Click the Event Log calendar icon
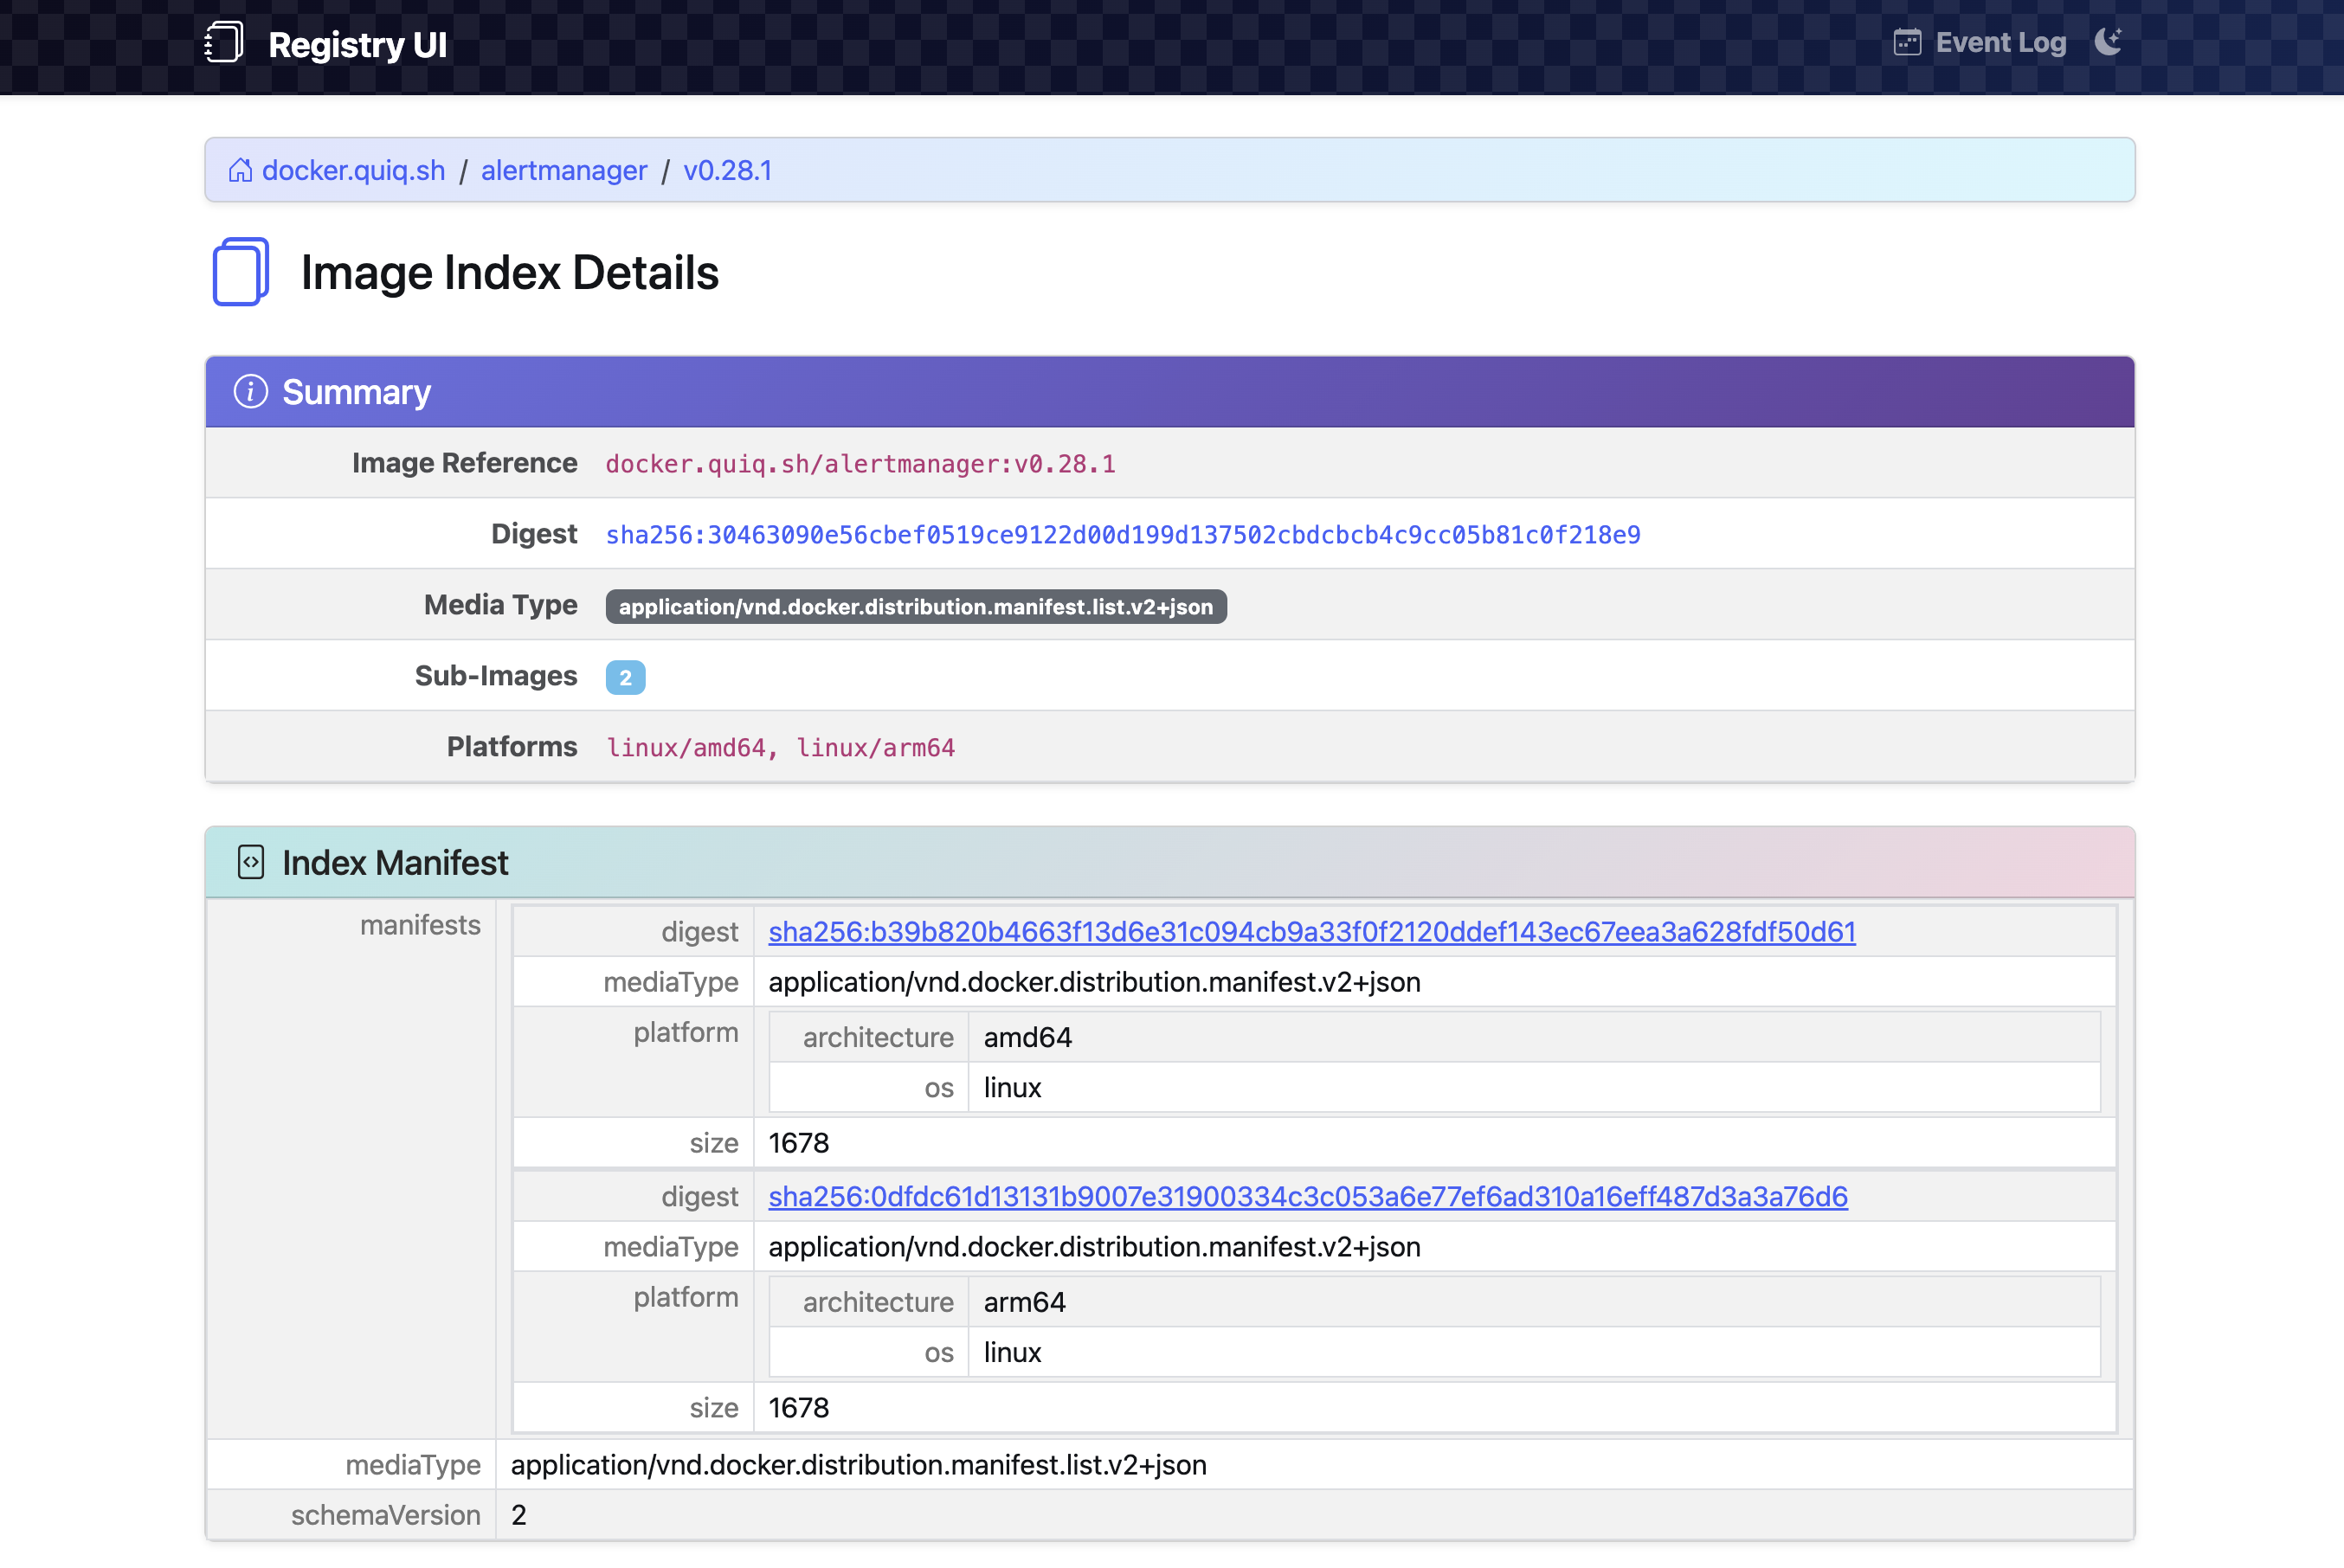The width and height of the screenshot is (2344, 1568). [x=1907, y=42]
